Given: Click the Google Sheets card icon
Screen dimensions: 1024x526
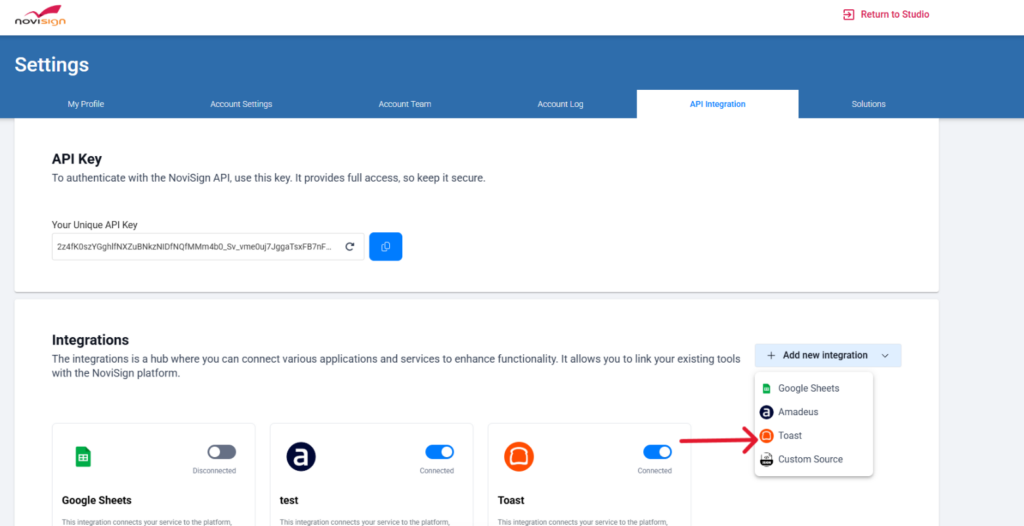Looking at the screenshot, I should [83, 457].
